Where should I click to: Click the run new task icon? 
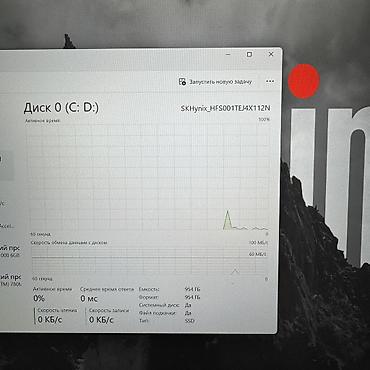click(x=182, y=82)
